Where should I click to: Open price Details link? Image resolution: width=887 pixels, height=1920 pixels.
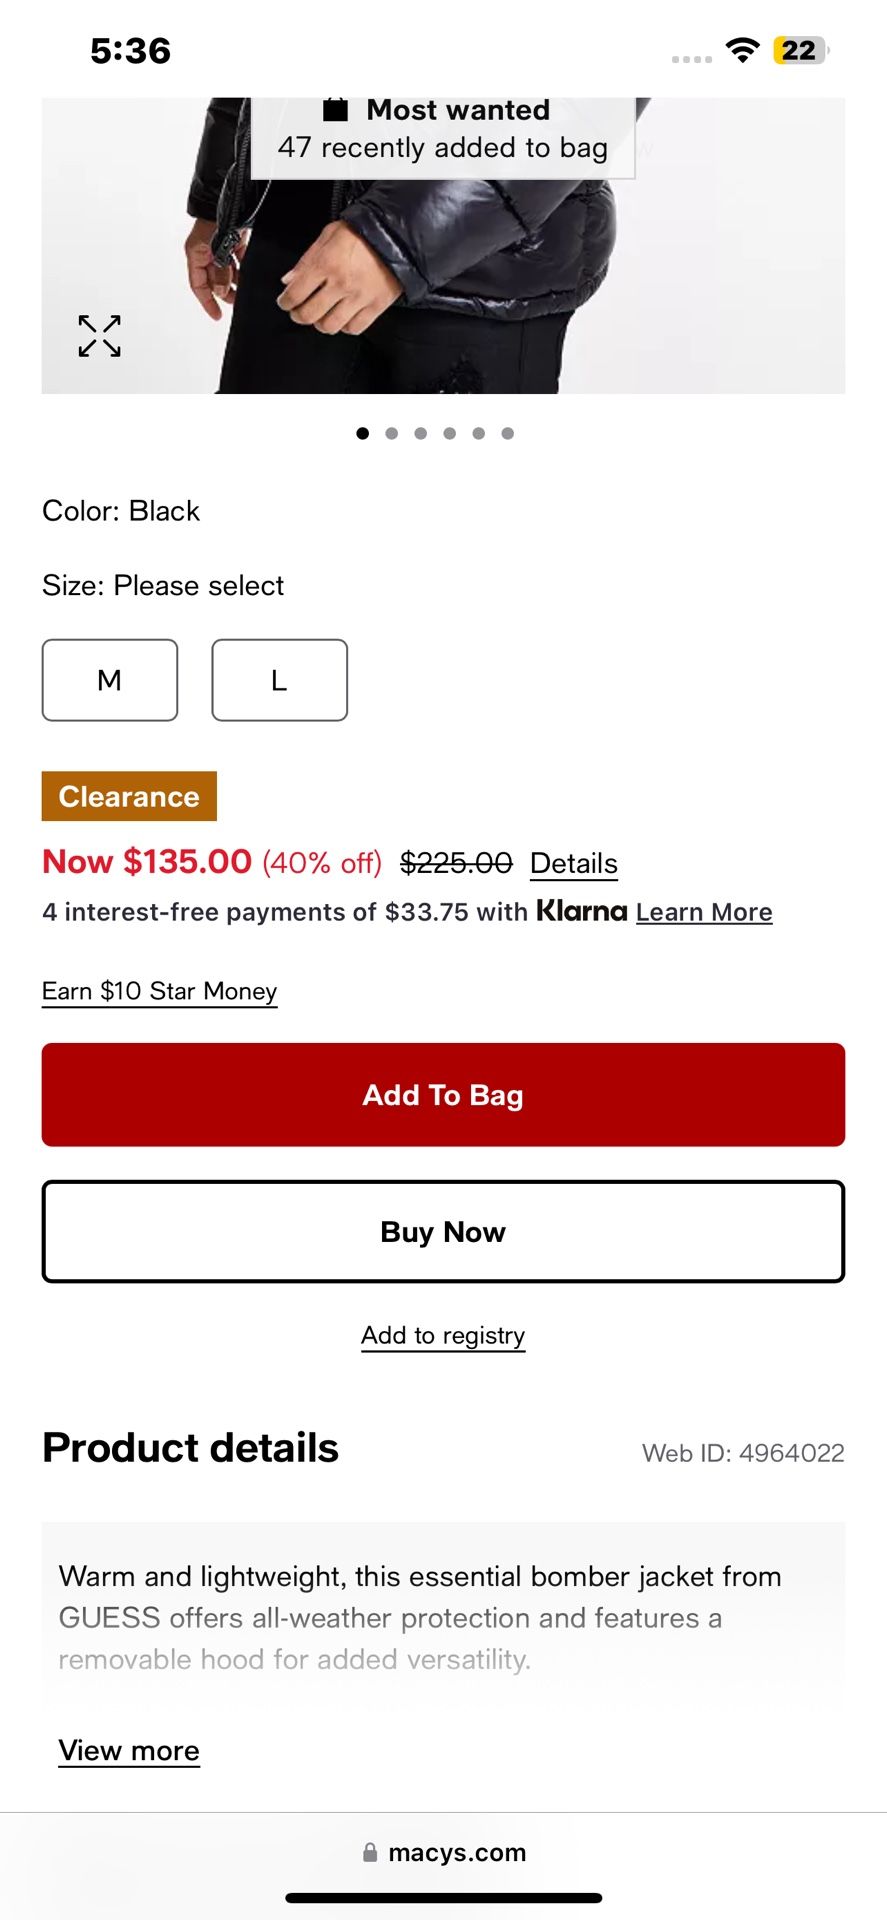coord(573,863)
